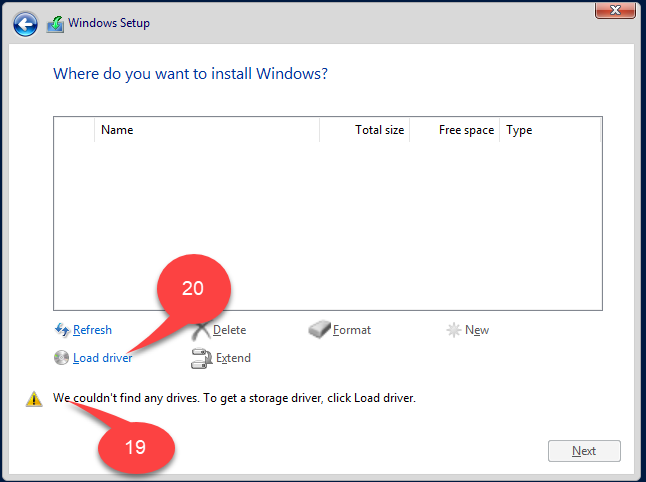
Task: Open the Refresh link
Action: 92,330
